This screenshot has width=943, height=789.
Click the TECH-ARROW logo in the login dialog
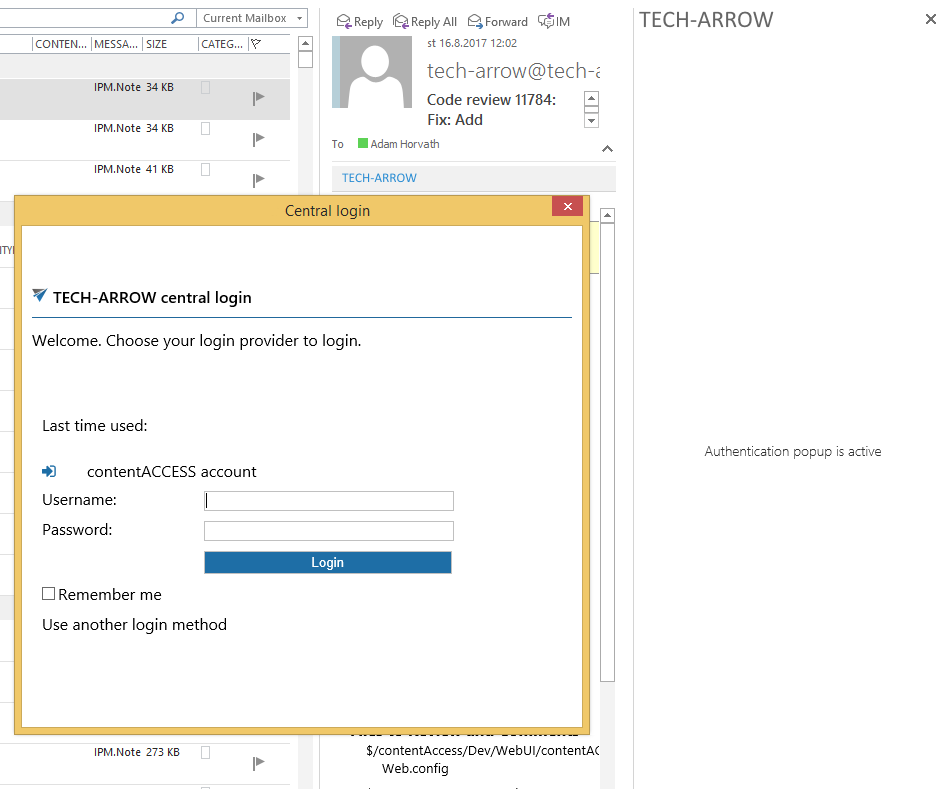pyautogui.click(x=39, y=295)
